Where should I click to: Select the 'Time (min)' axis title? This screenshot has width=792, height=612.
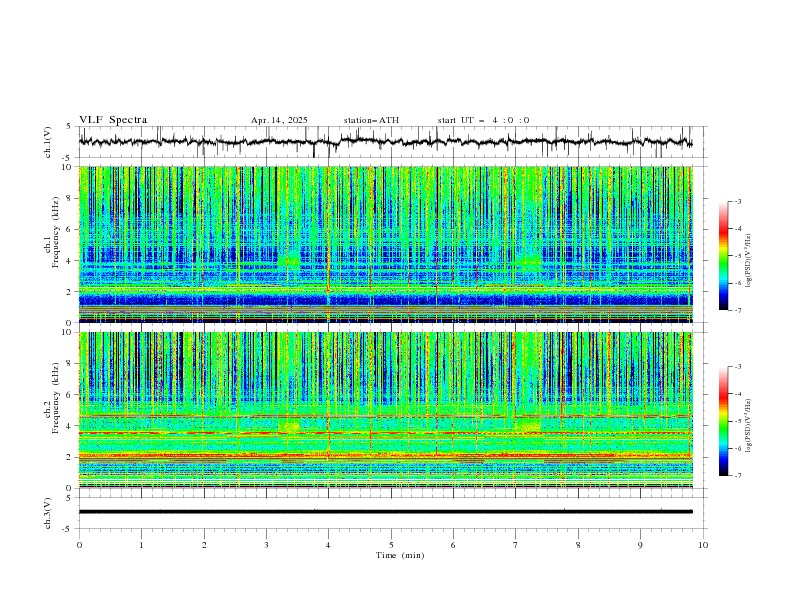click(x=400, y=555)
